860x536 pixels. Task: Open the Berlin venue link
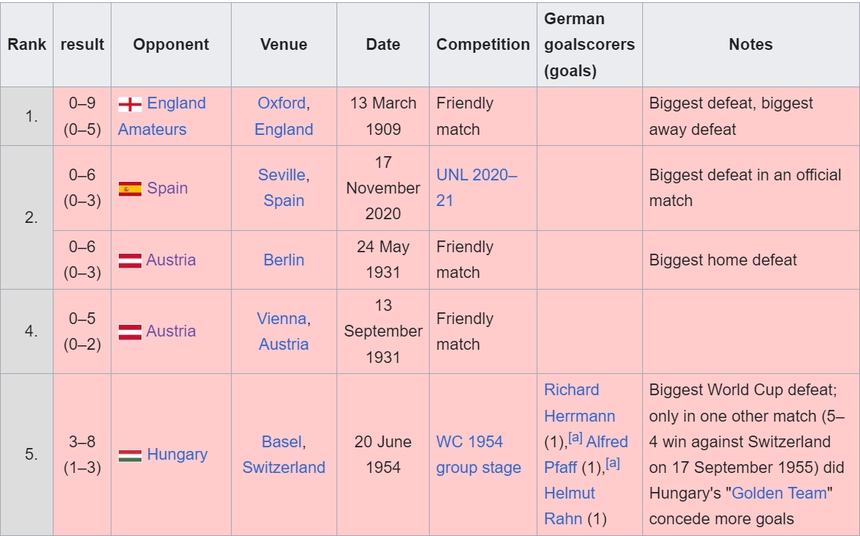click(x=284, y=260)
